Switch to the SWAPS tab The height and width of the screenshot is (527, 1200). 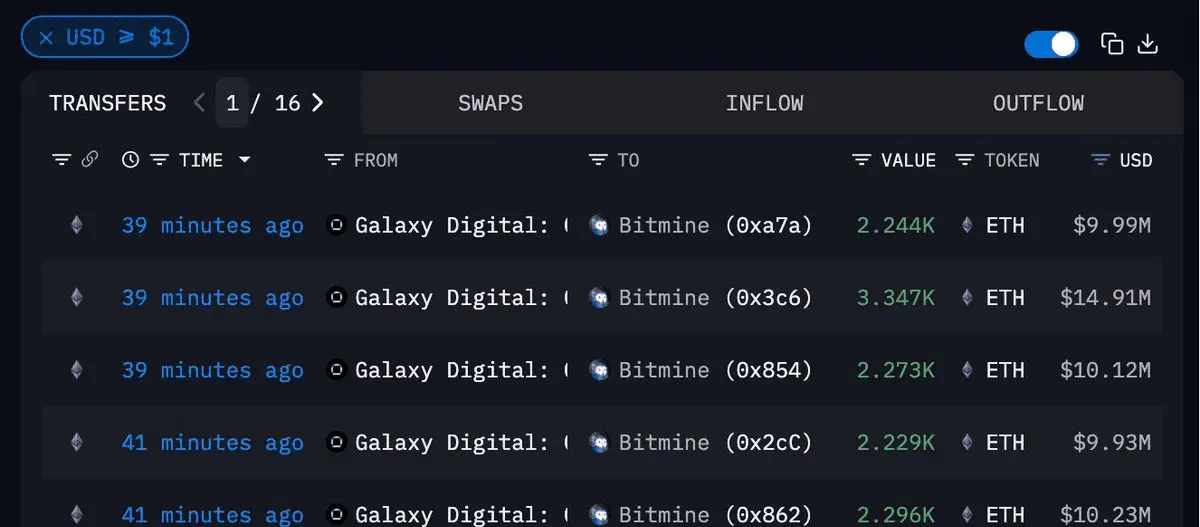coord(491,103)
